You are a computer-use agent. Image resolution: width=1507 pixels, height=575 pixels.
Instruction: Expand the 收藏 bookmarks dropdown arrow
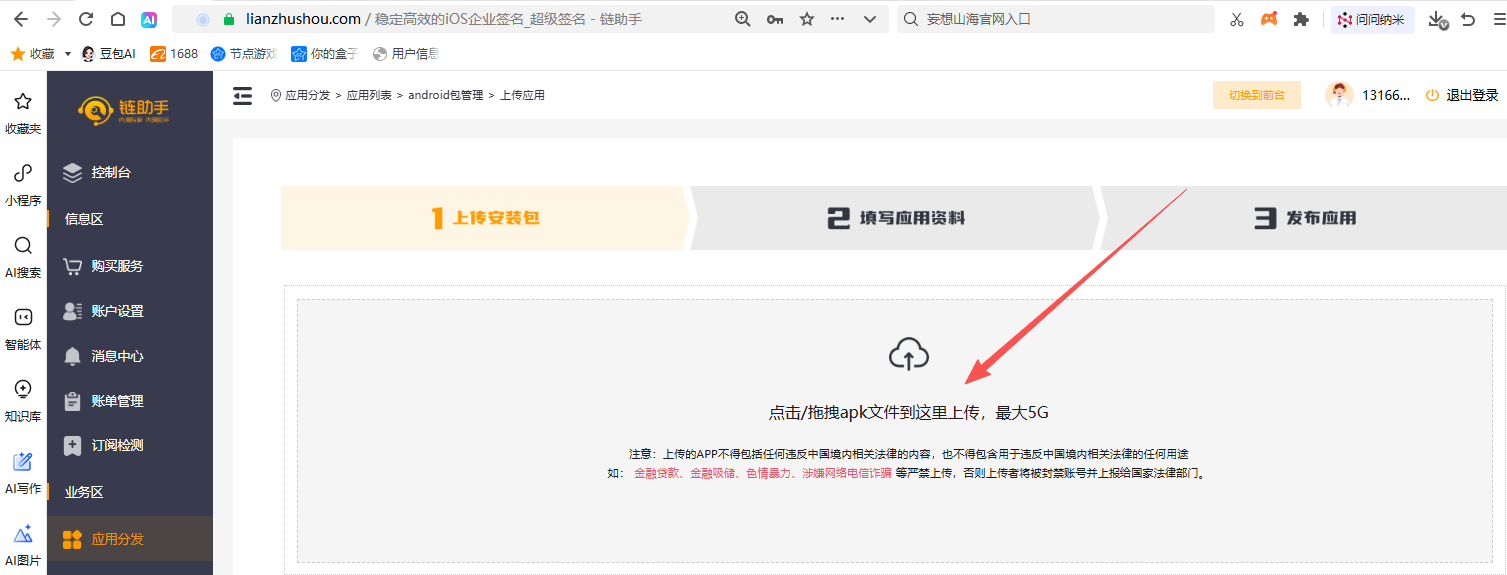coord(68,54)
